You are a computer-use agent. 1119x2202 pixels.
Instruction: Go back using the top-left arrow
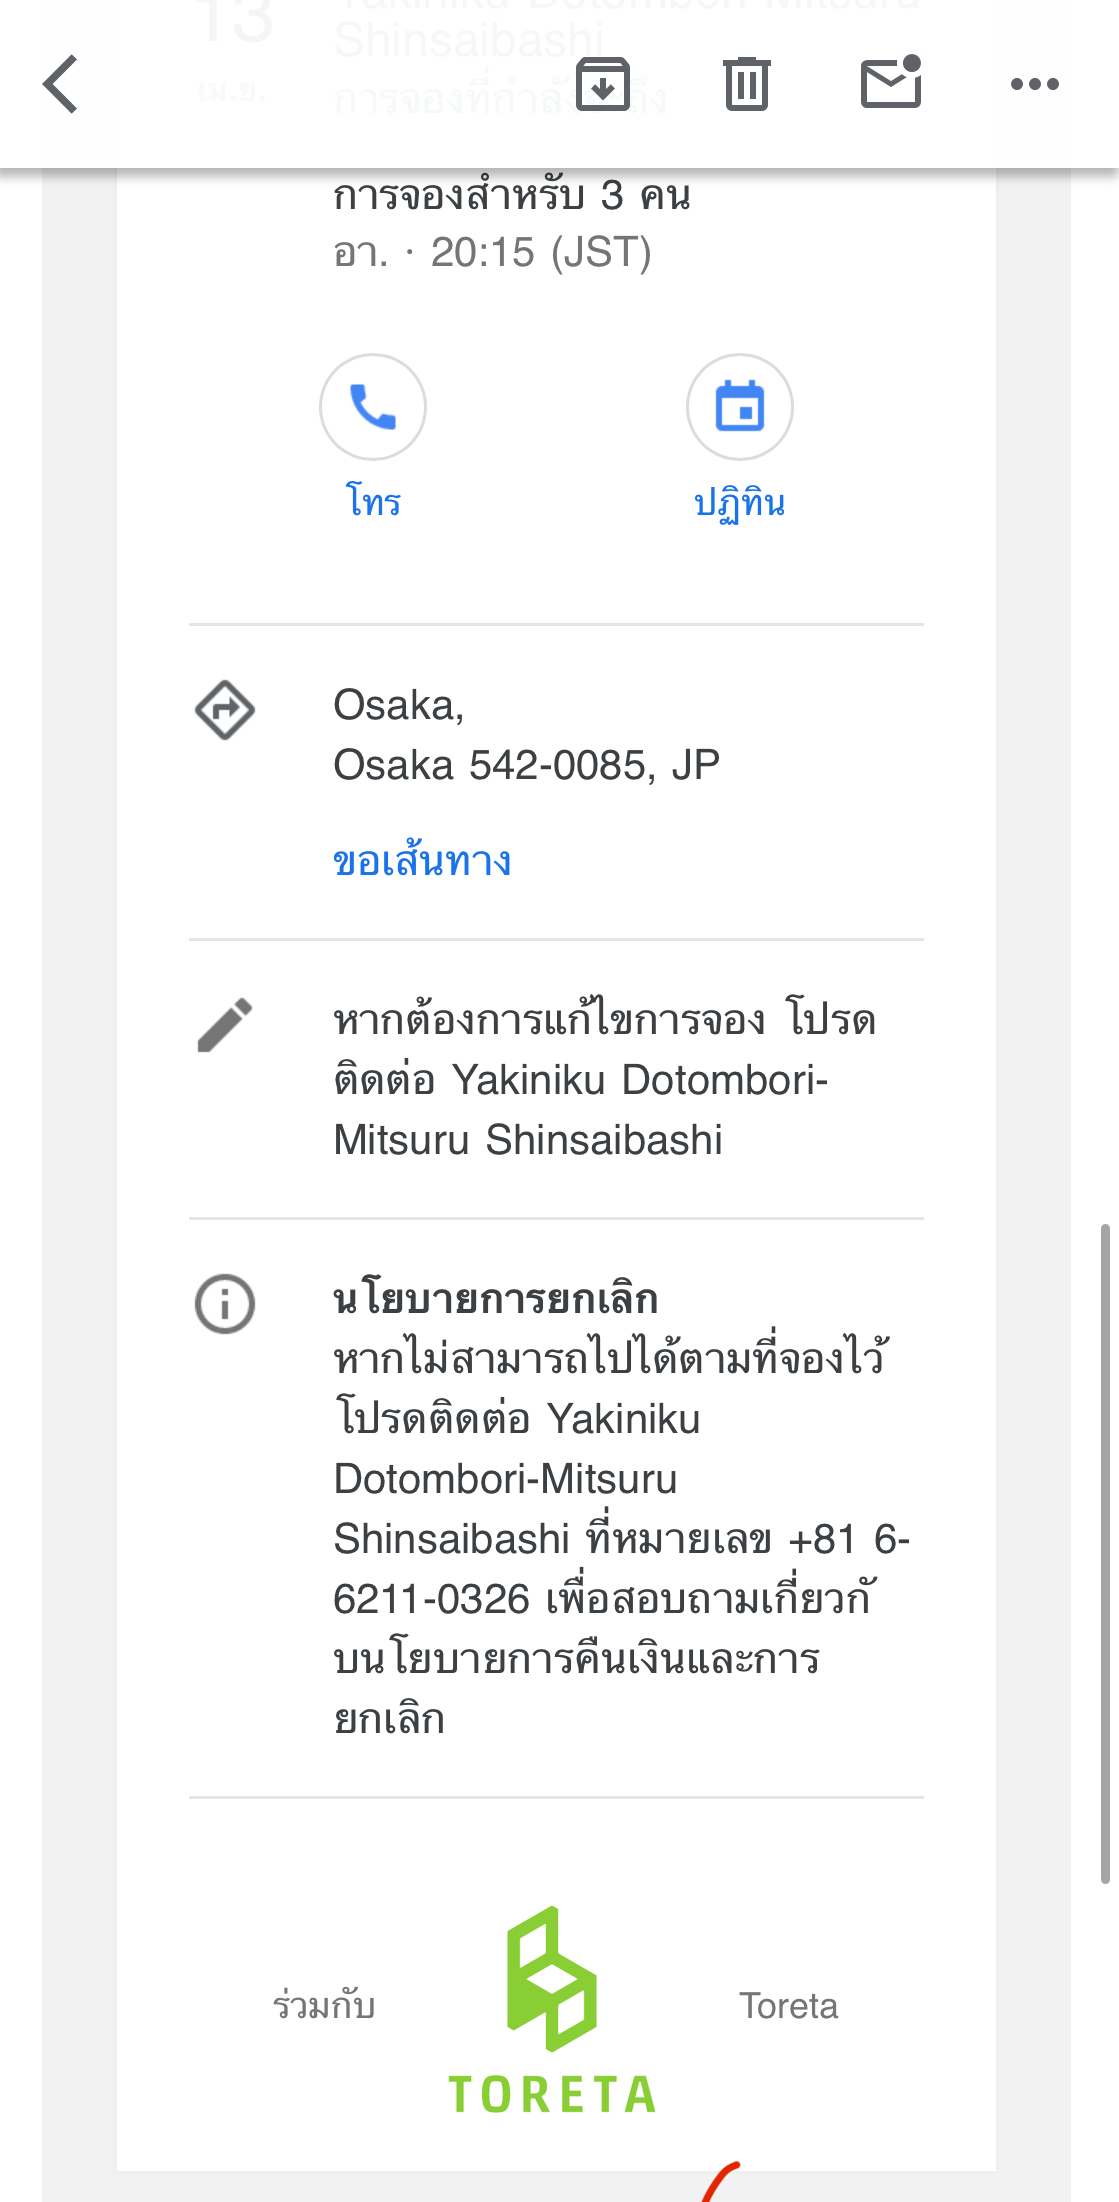(61, 84)
